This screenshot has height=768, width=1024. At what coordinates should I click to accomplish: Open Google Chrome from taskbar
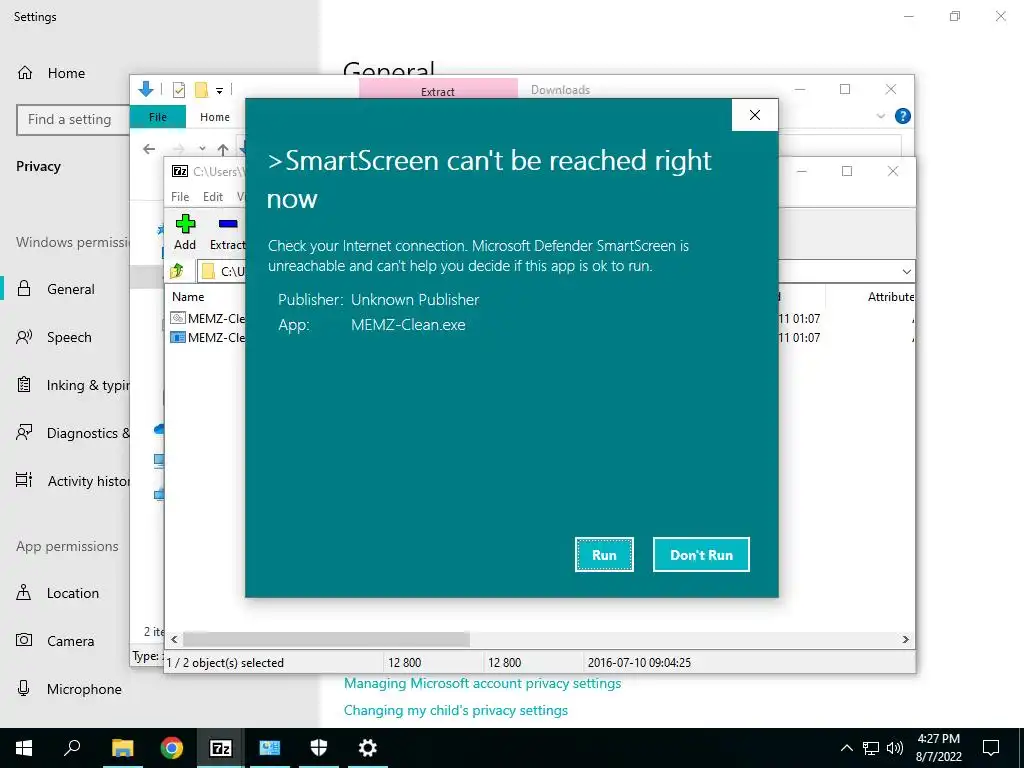(x=172, y=748)
